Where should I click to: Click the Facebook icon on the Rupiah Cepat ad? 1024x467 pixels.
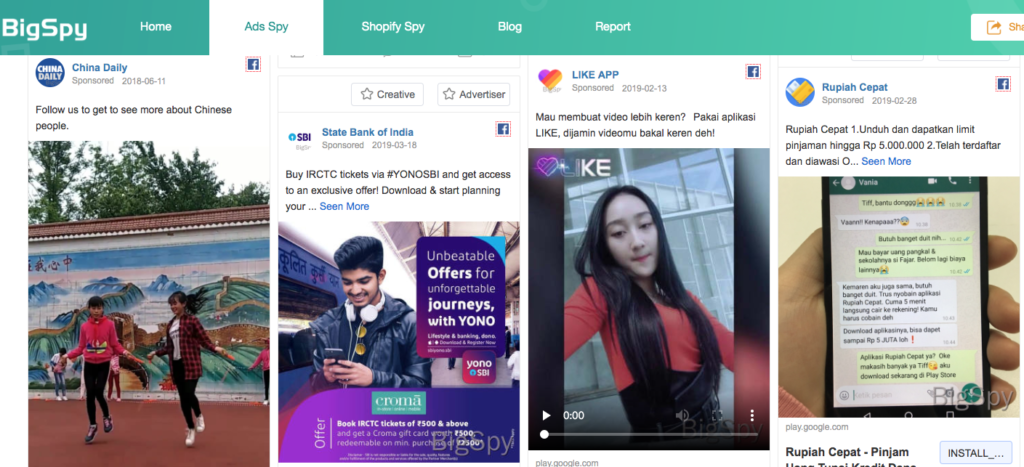tap(1002, 84)
